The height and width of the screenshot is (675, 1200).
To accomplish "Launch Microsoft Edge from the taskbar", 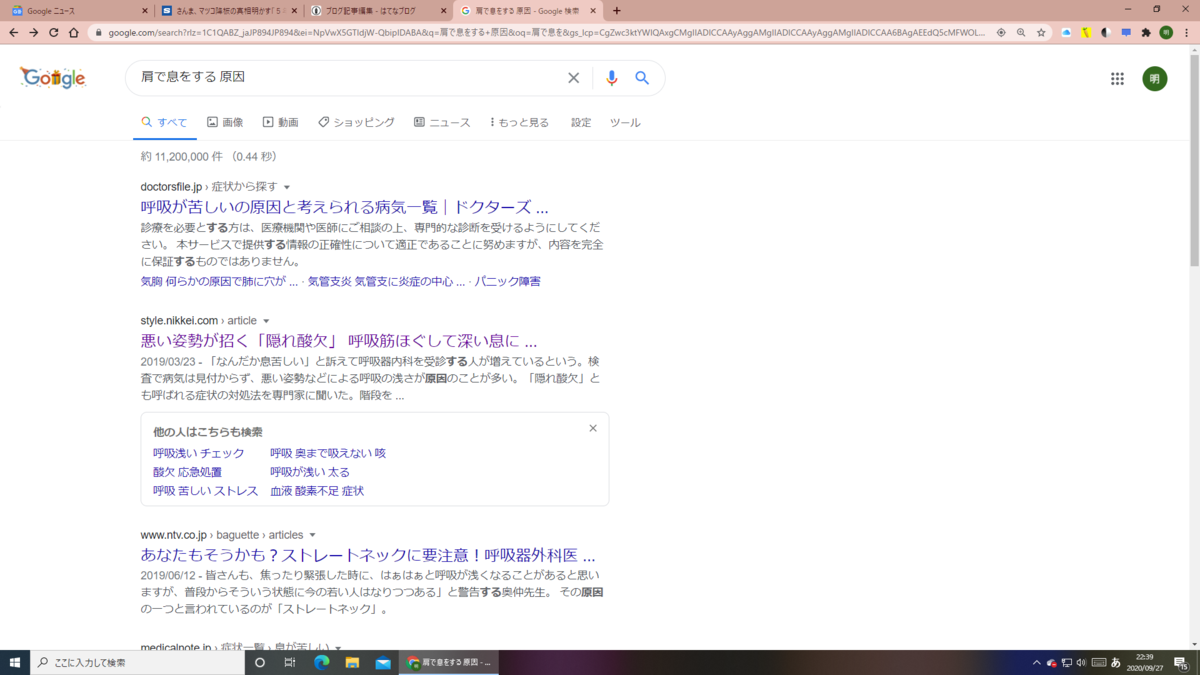I will tap(322, 662).
